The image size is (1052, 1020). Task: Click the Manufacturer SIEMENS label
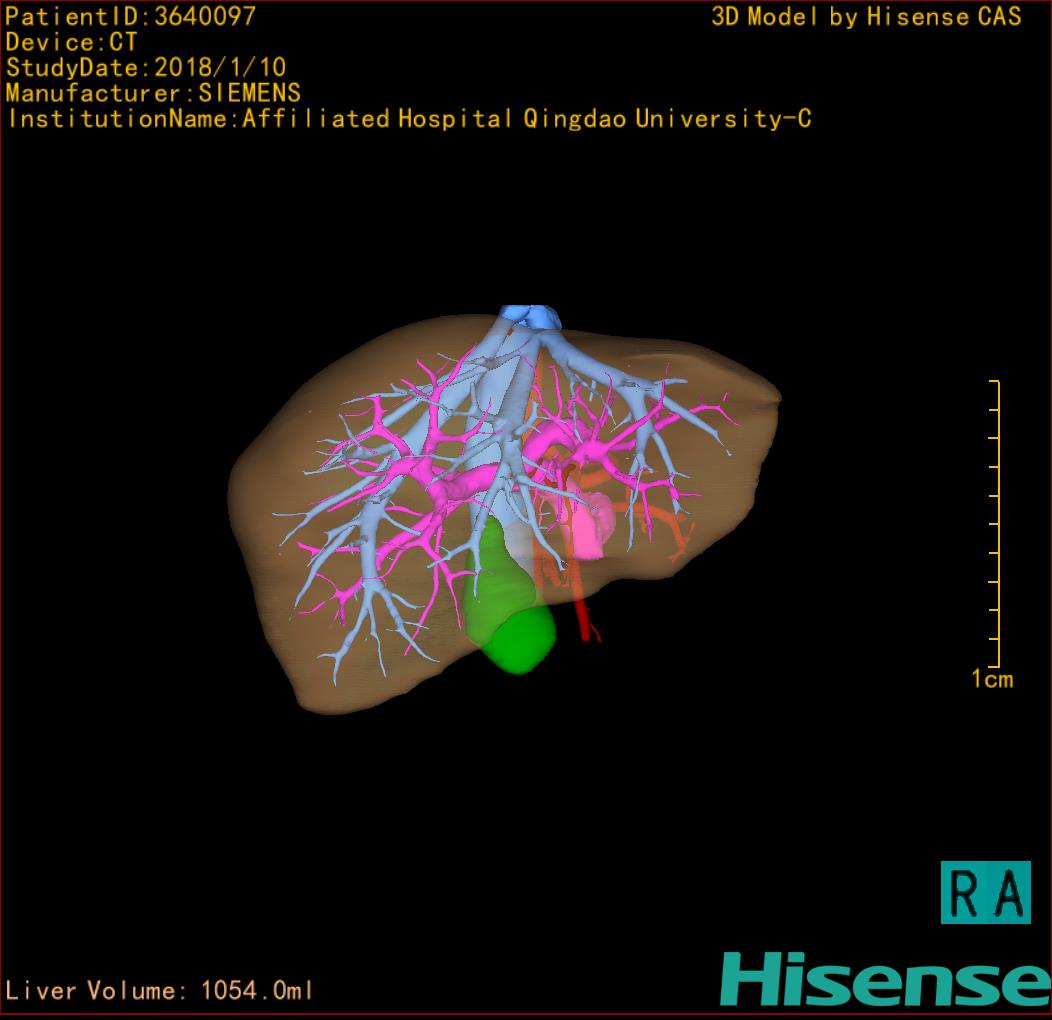[153, 93]
